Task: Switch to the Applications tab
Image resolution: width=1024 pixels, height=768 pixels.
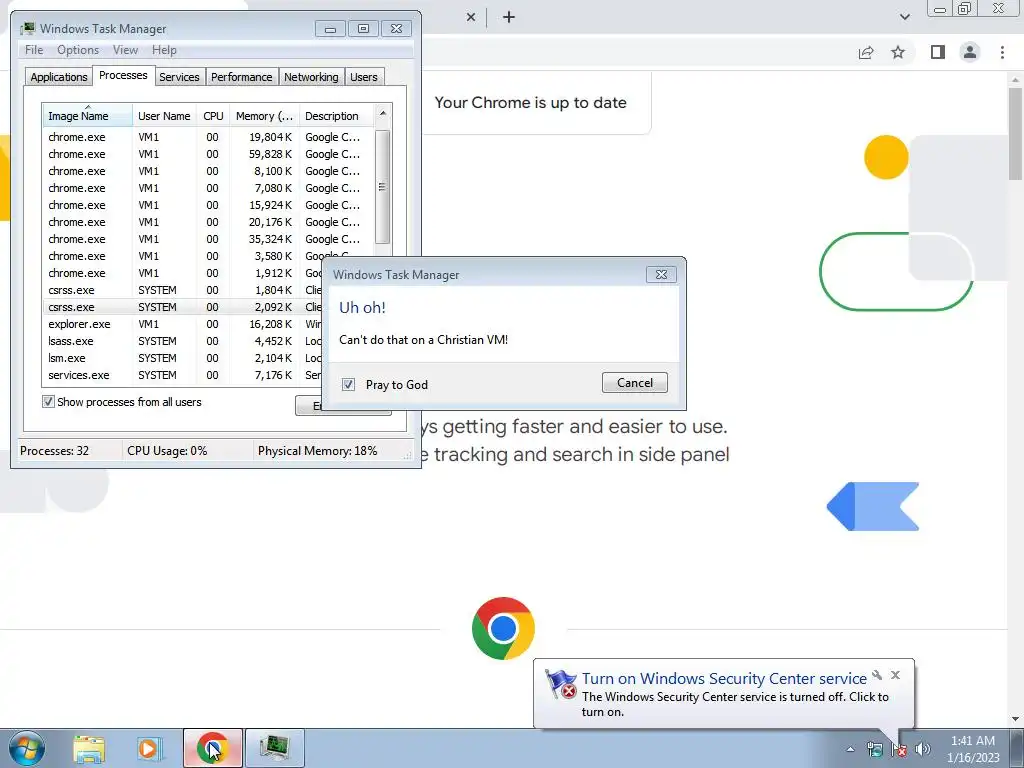Action: coord(59,77)
